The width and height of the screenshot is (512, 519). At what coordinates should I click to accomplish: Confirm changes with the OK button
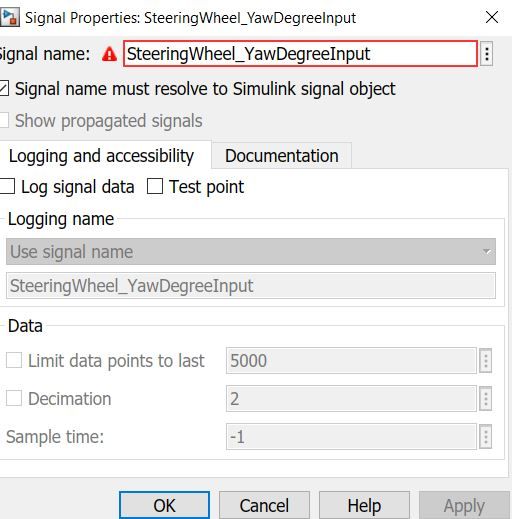tap(164, 505)
